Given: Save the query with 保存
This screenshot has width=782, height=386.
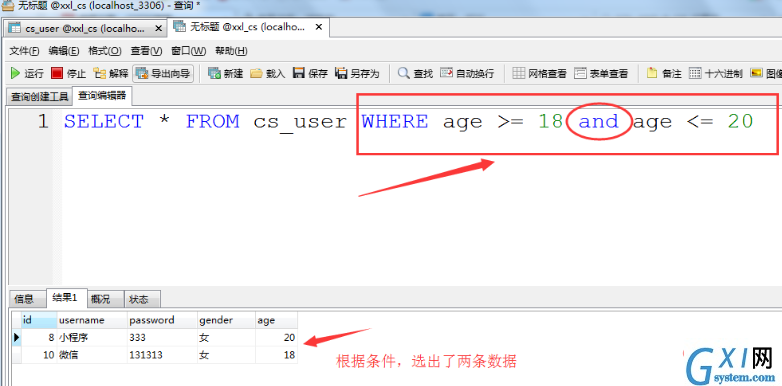Looking at the screenshot, I should [x=310, y=74].
